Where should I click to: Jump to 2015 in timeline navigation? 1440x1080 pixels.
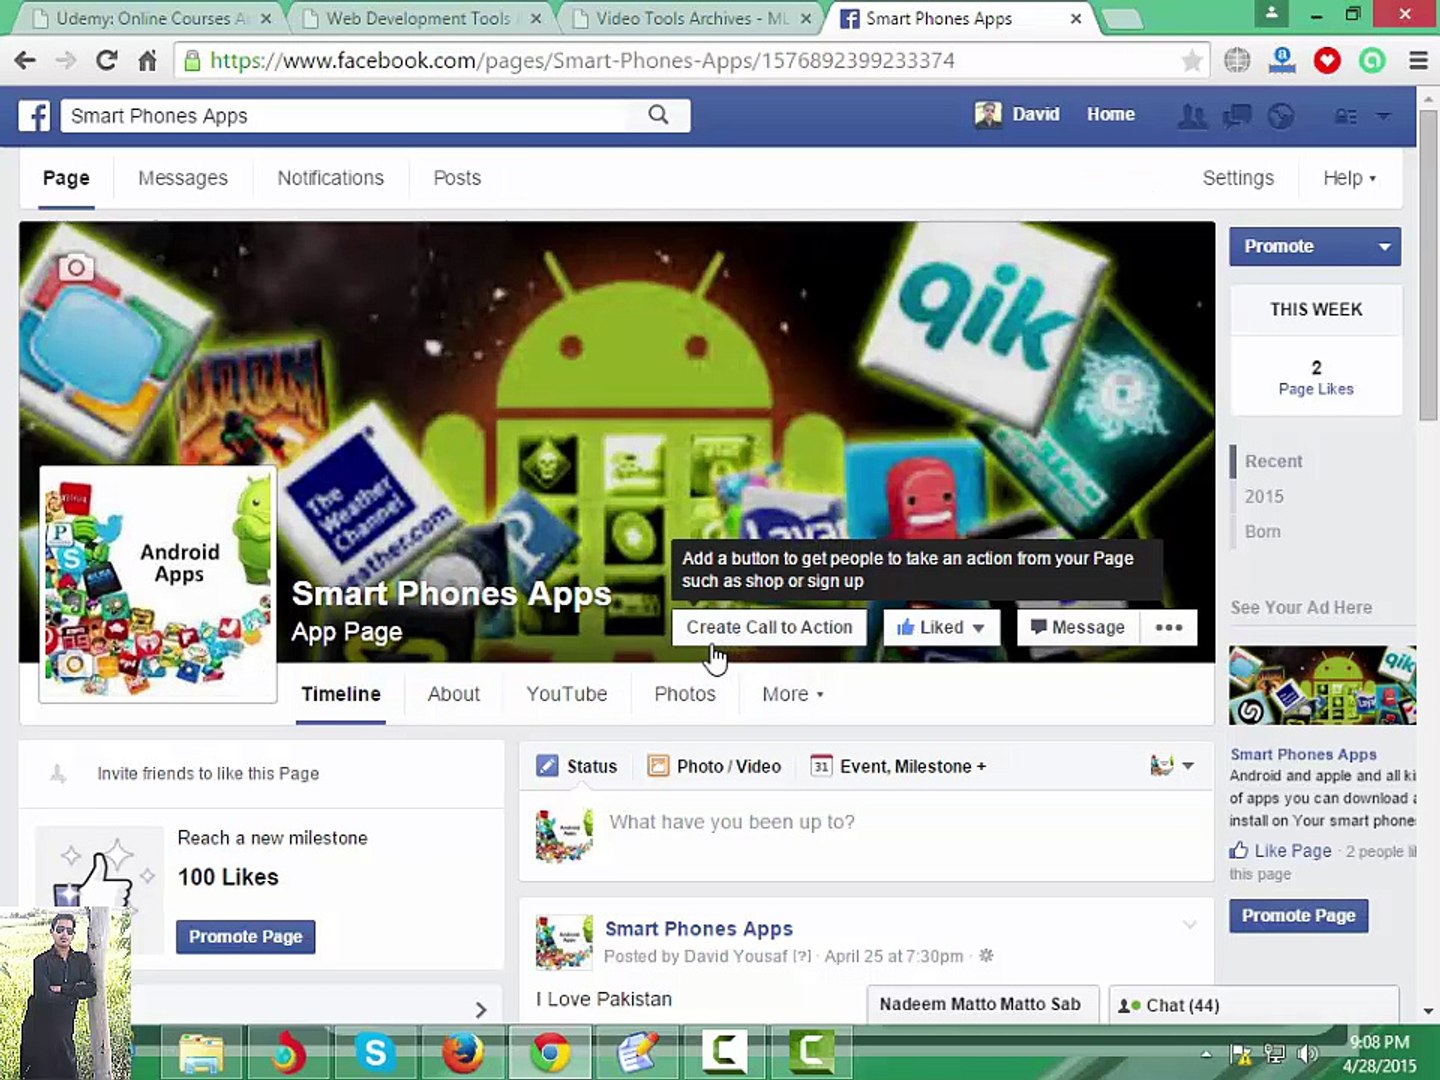pyautogui.click(x=1264, y=497)
